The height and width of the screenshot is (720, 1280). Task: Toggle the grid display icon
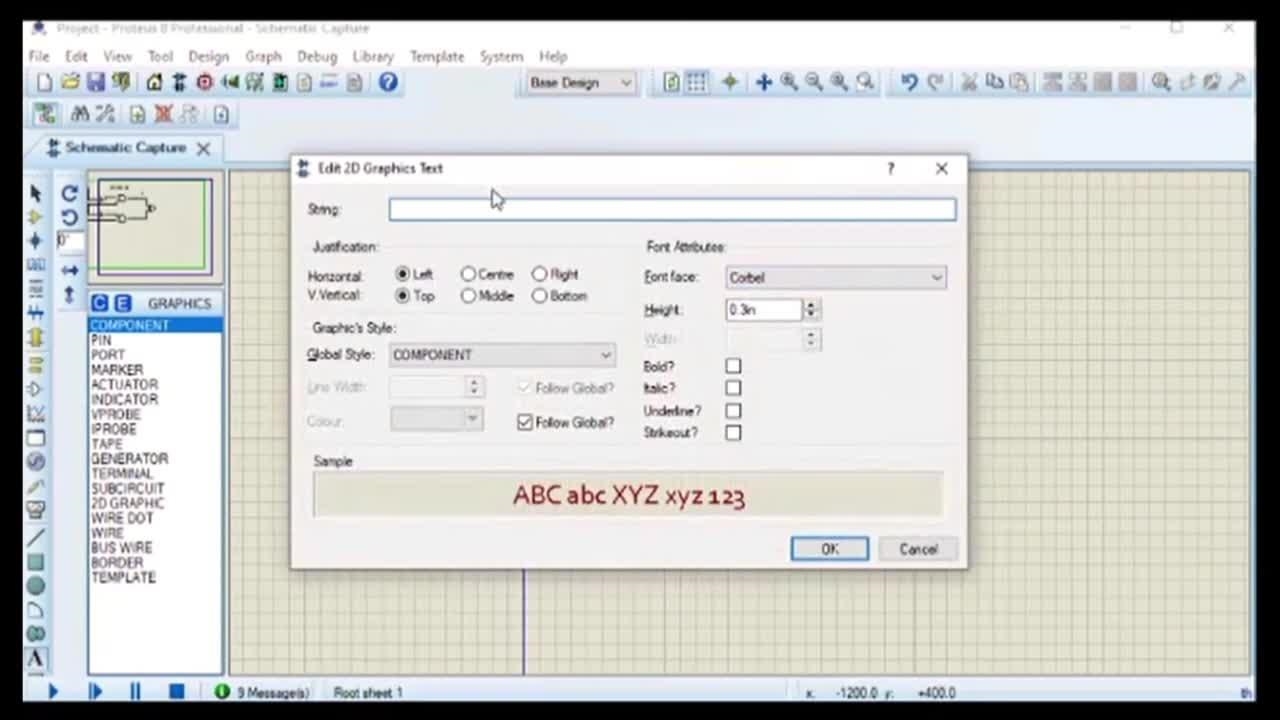click(697, 83)
